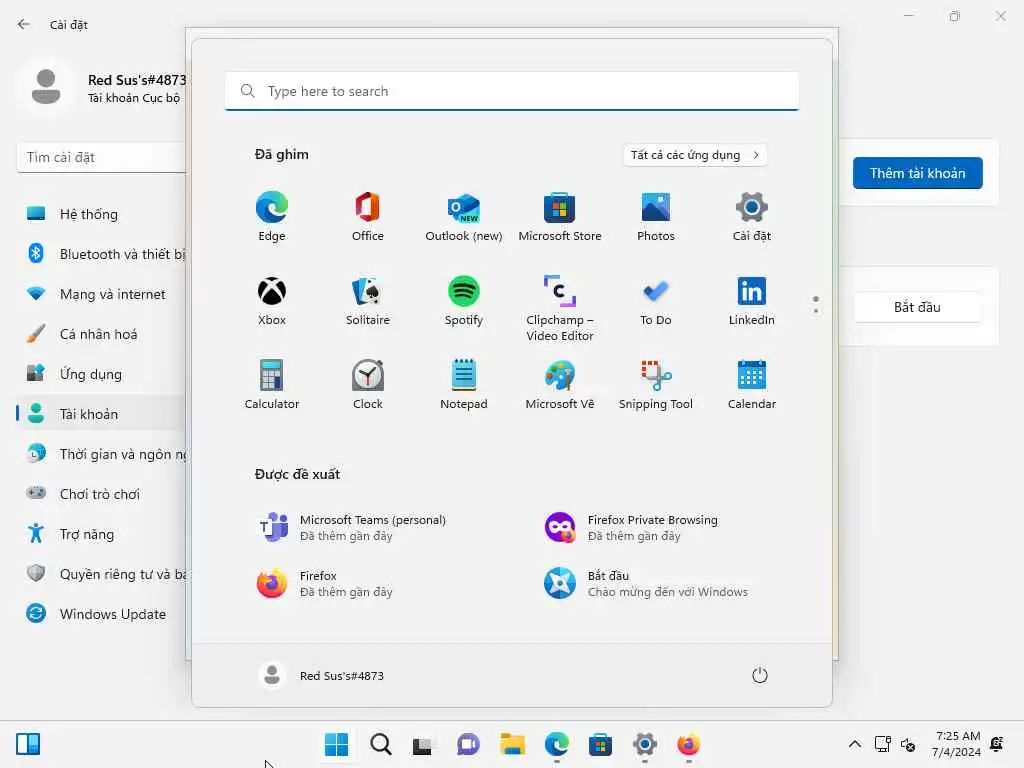This screenshot has height=768, width=1024.
Task: Open Solitaire game
Action: click(368, 301)
